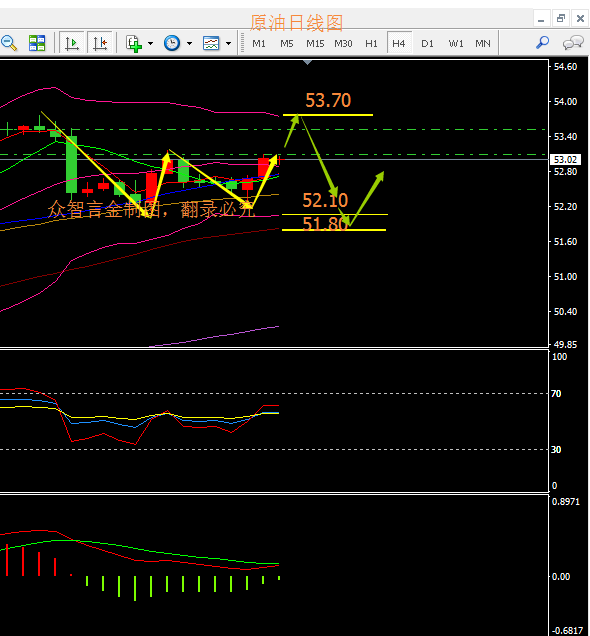Click the clock periodicity icon
The height and width of the screenshot is (636, 590).
[172, 43]
